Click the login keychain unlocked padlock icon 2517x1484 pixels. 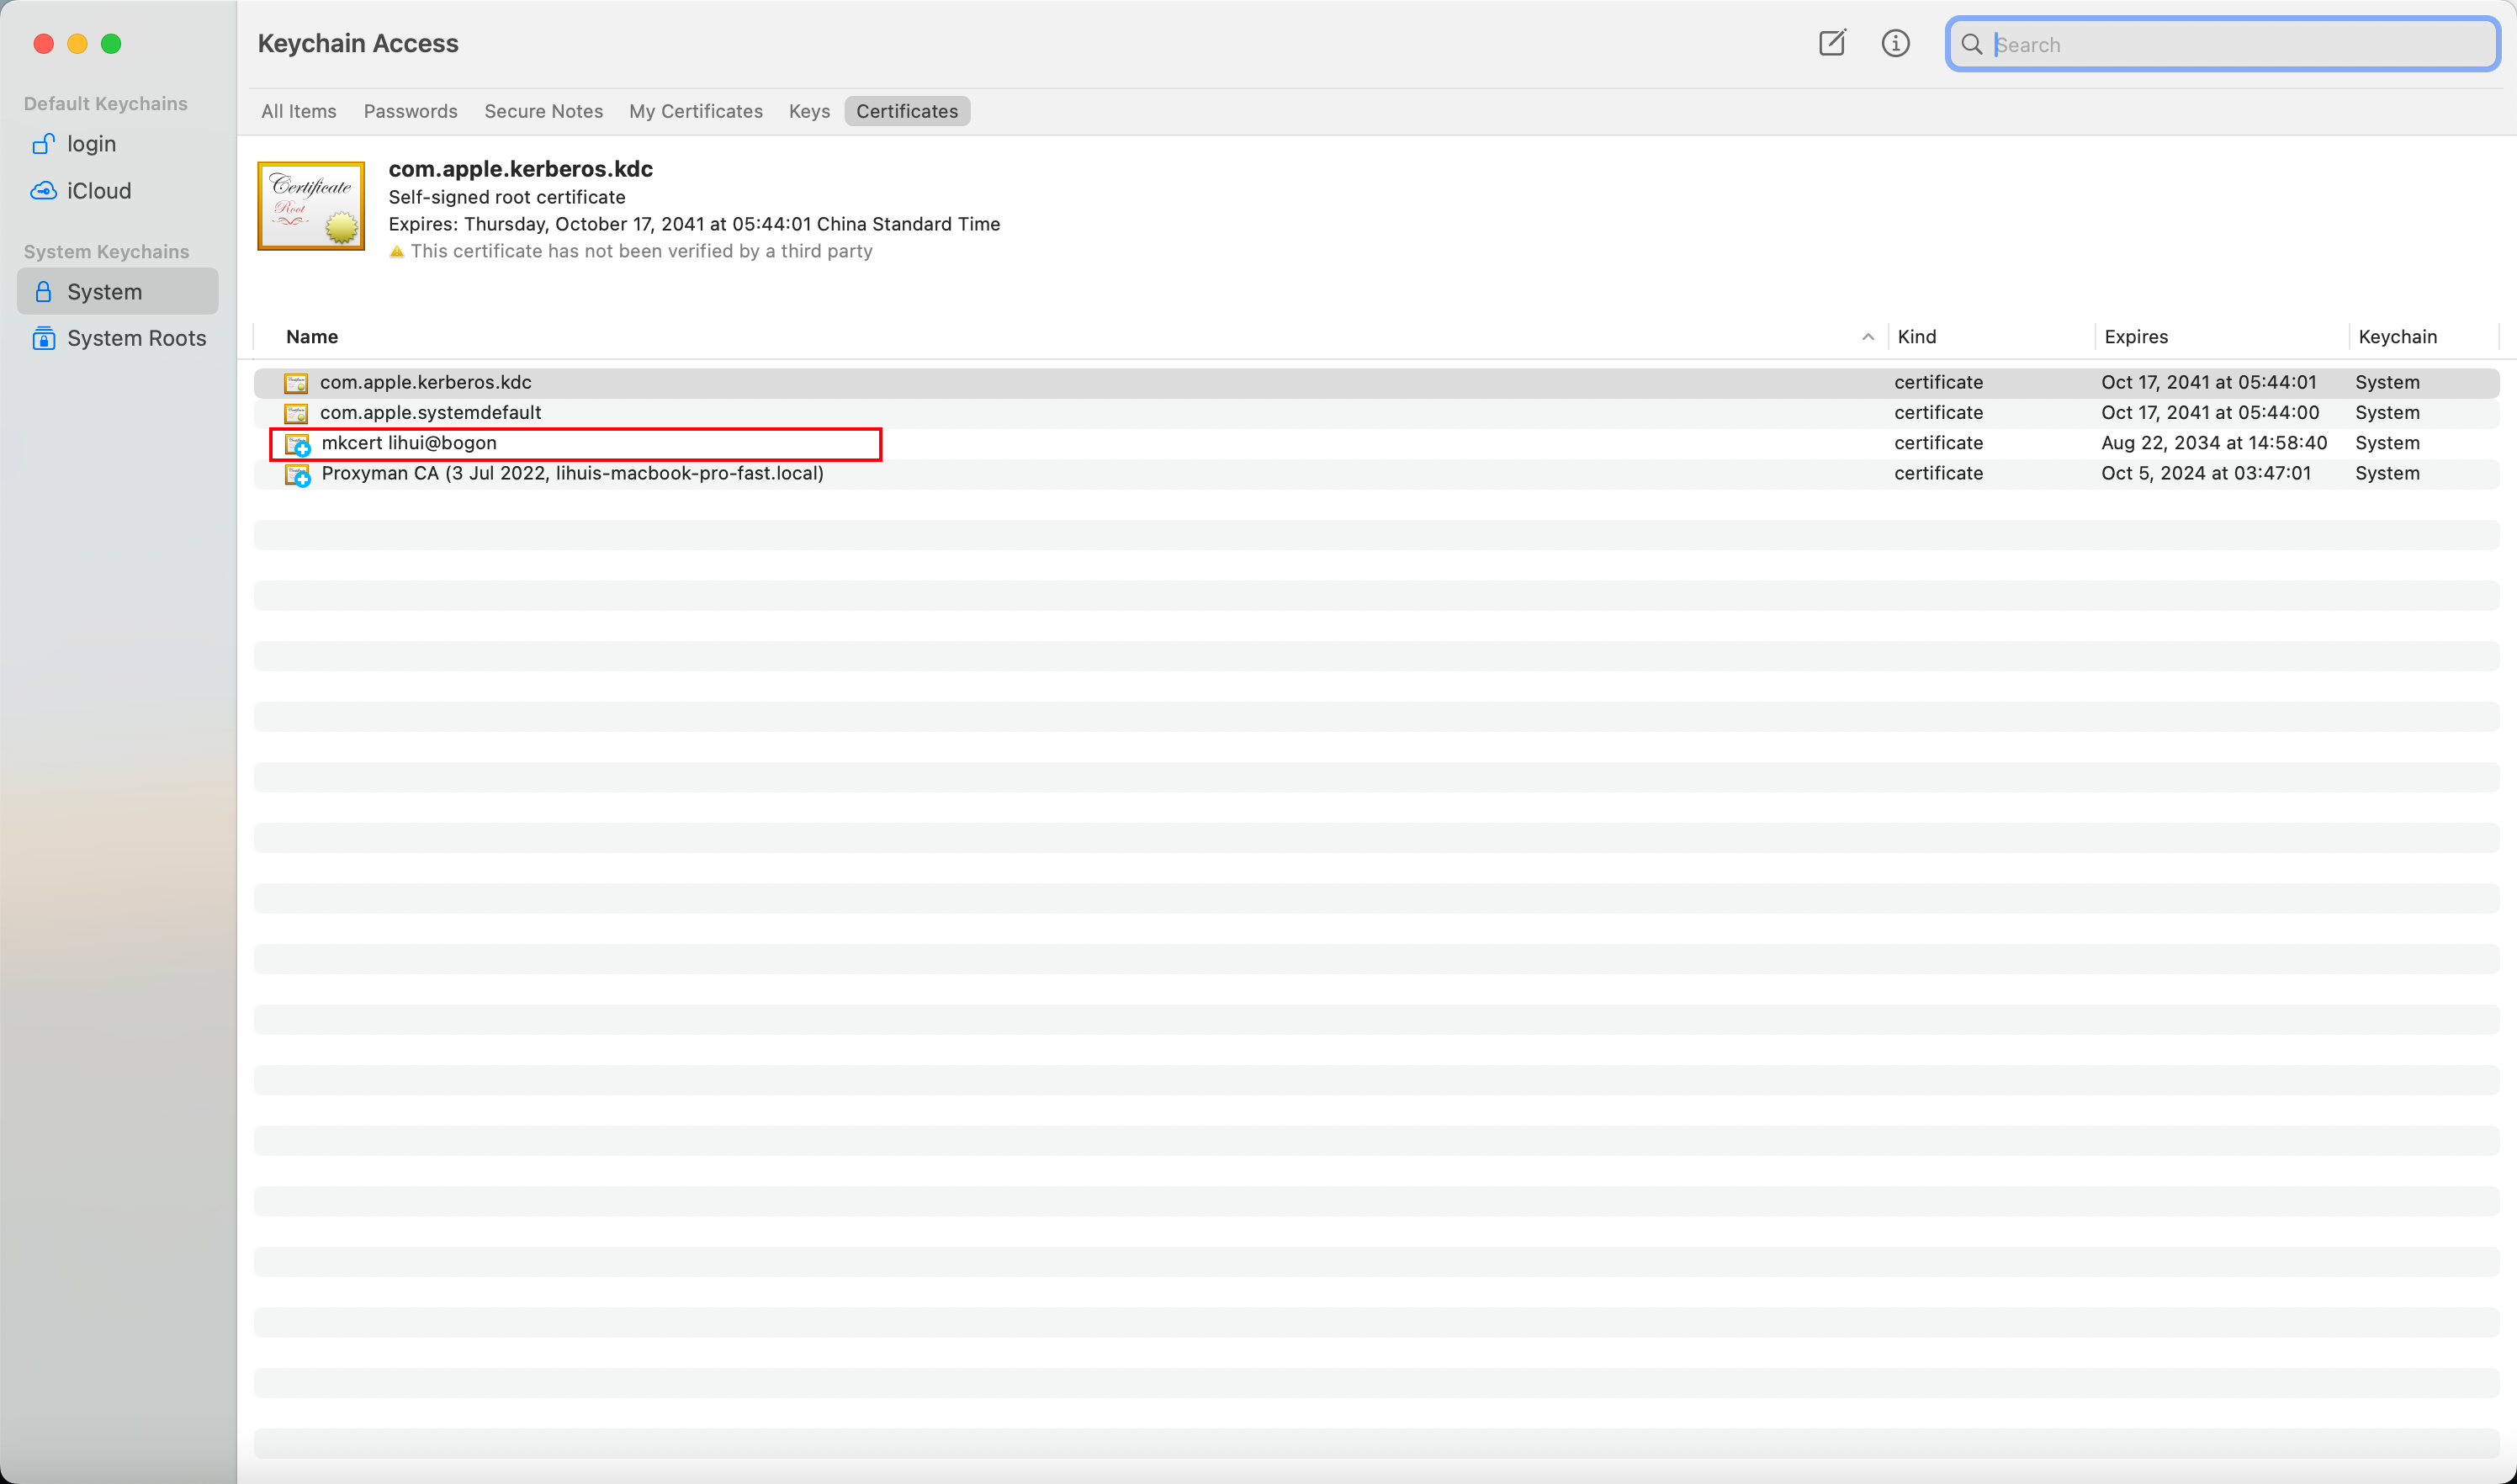(43, 144)
